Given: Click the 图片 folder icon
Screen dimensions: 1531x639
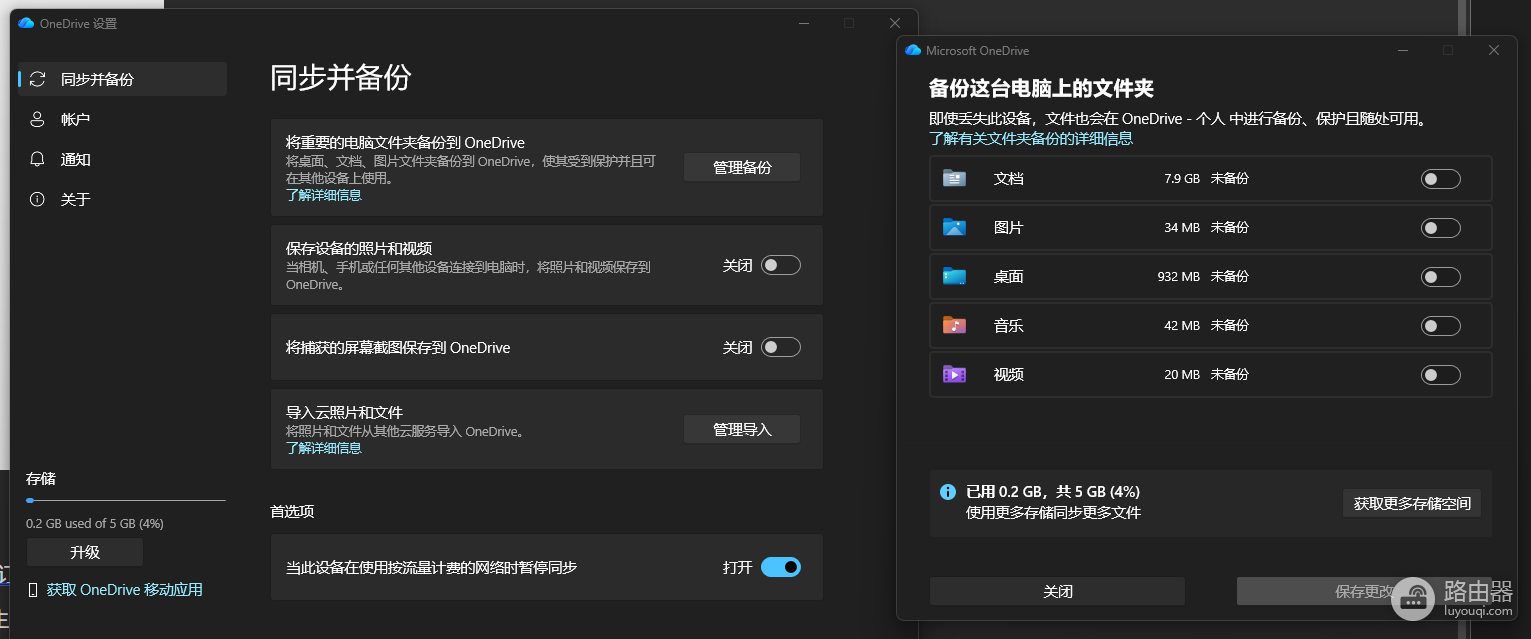Looking at the screenshot, I should click(x=954, y=227).
